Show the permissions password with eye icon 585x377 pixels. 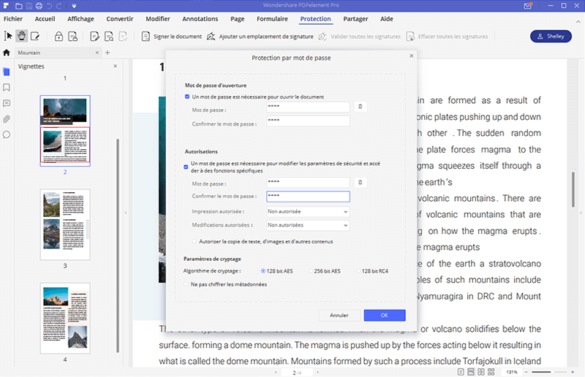point(360,182)
